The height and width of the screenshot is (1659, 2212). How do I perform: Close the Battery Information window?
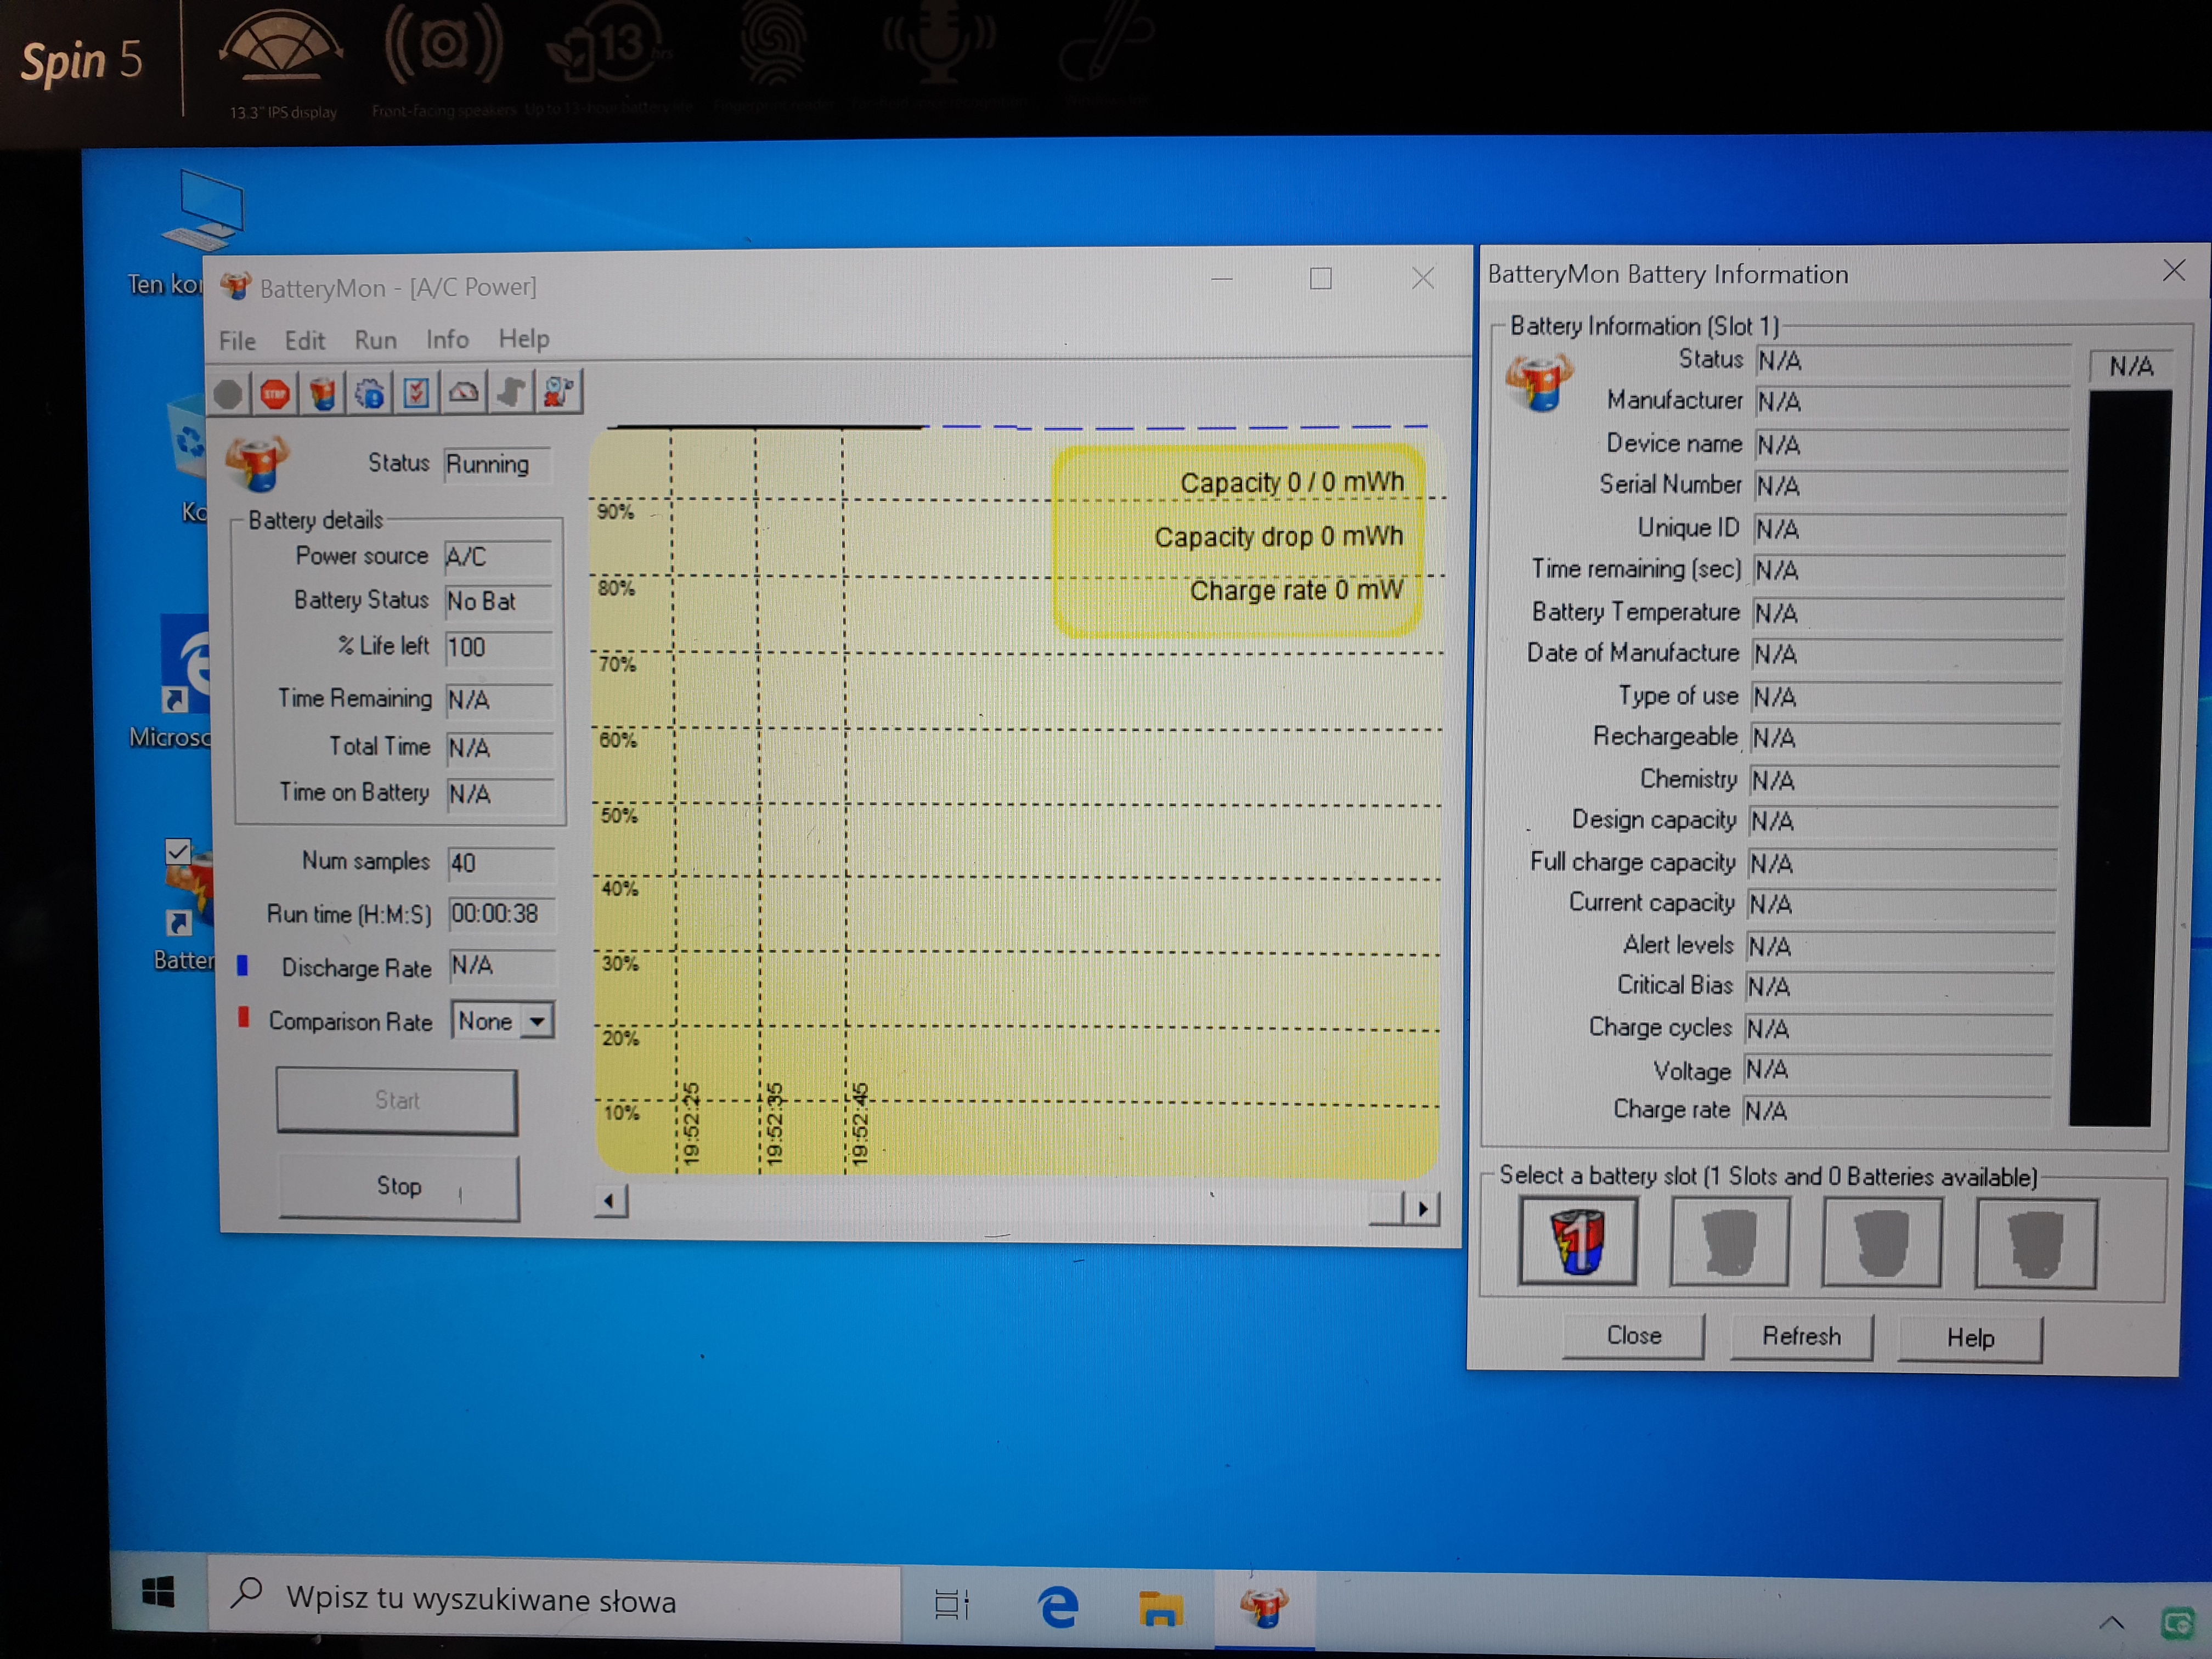tap(2173, 271)
